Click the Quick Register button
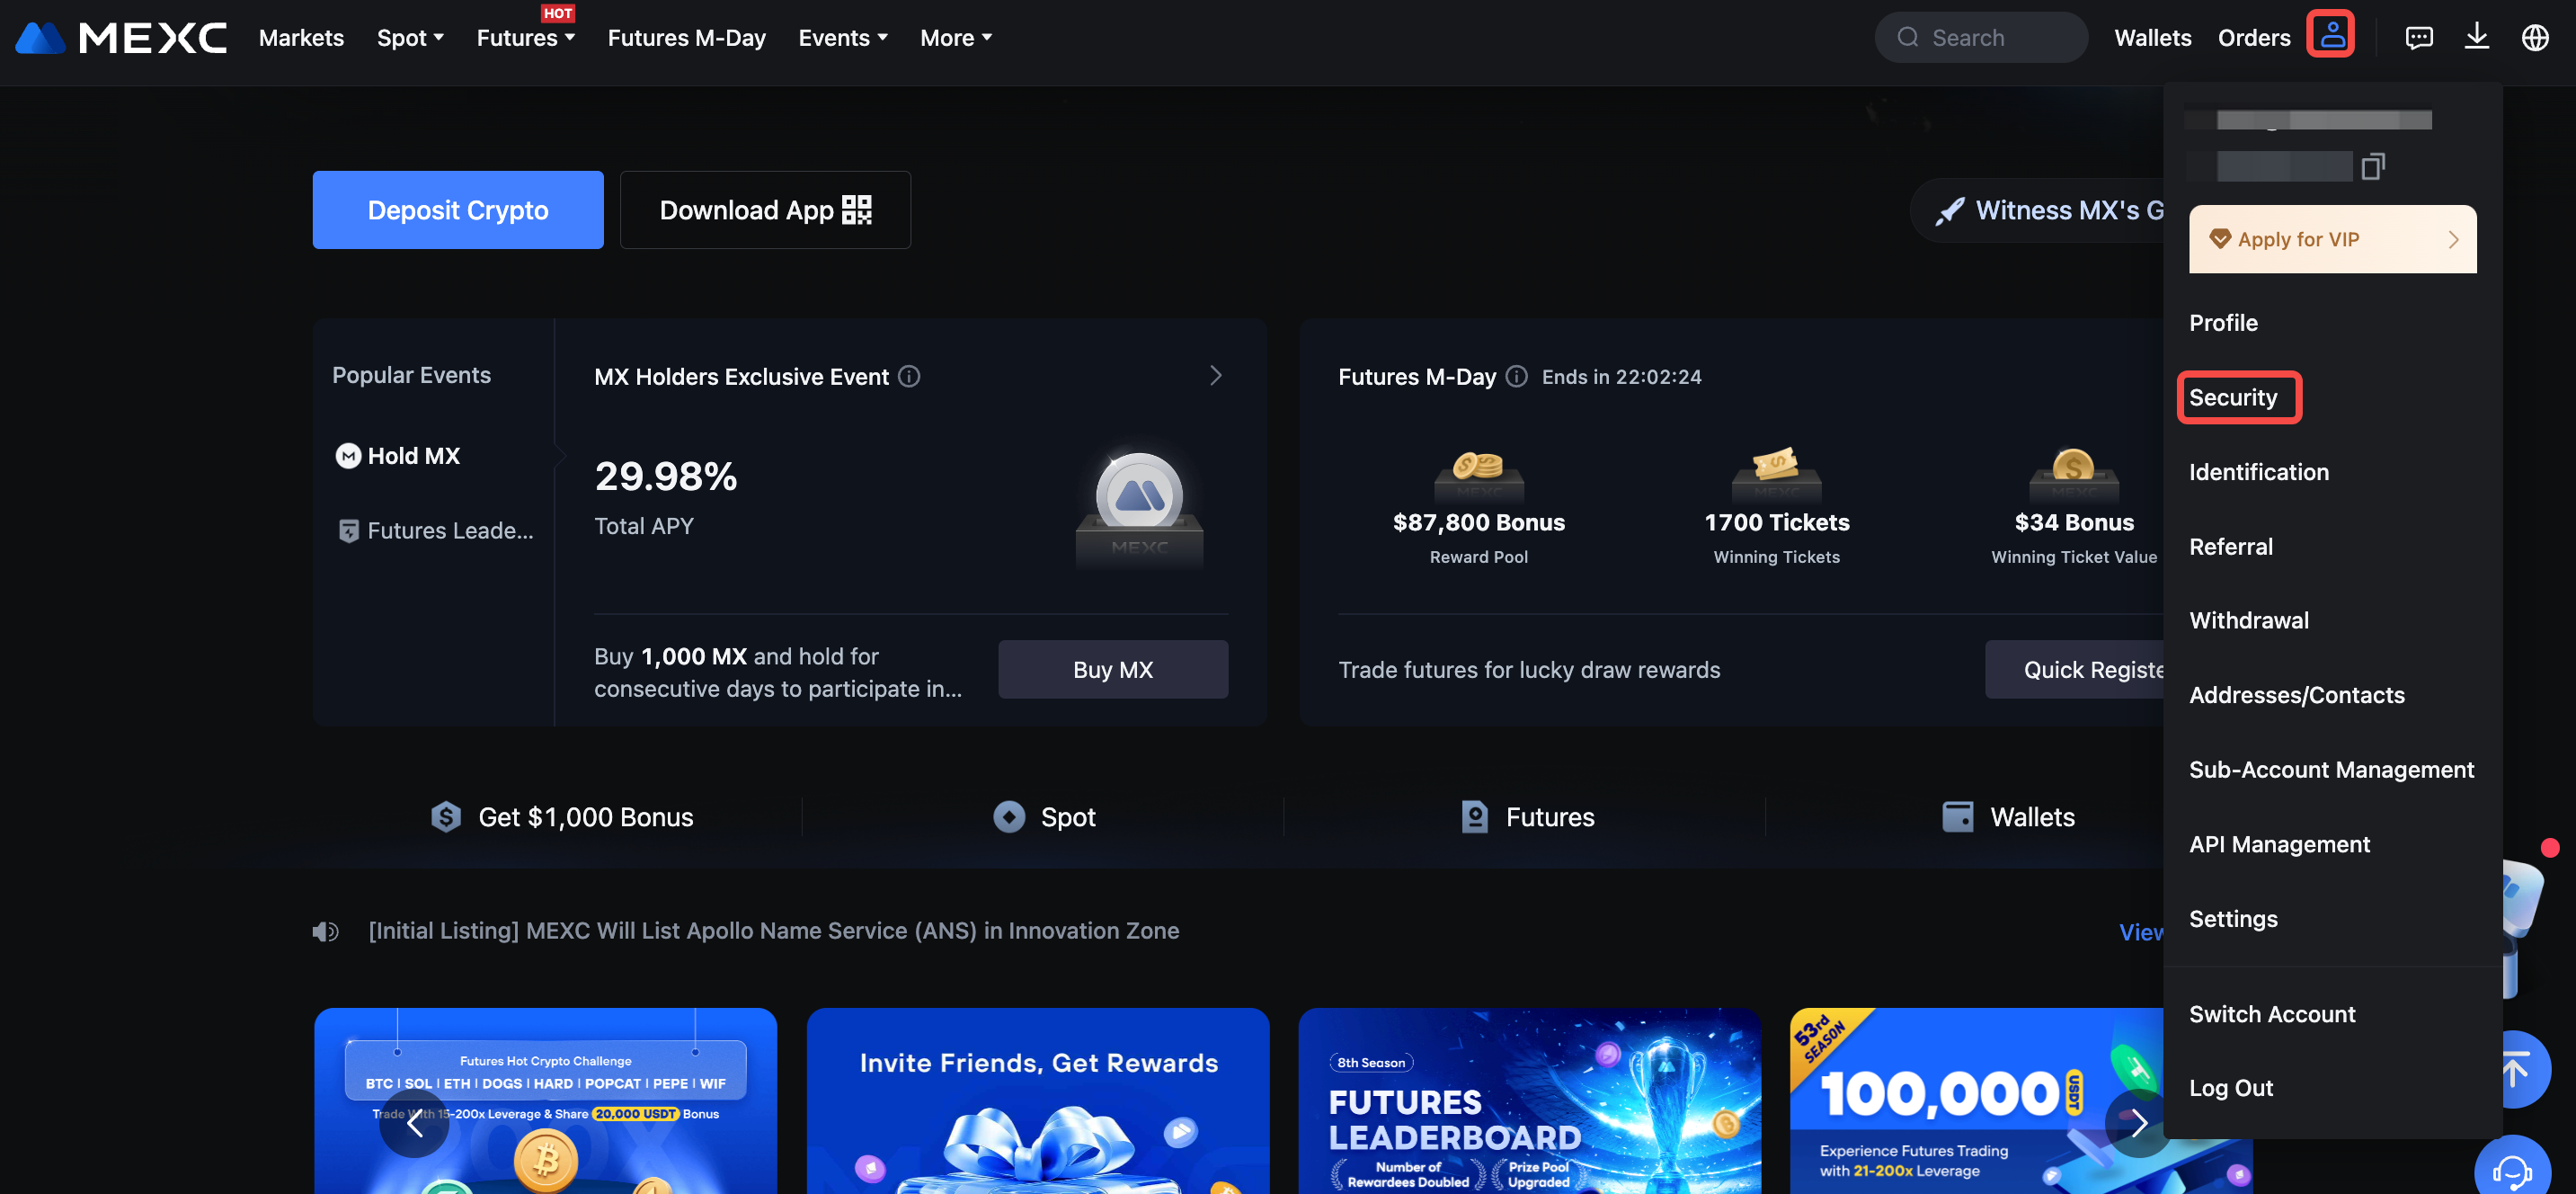The height and width of the screenshot is (1194, 2576). coord(2074,670)
